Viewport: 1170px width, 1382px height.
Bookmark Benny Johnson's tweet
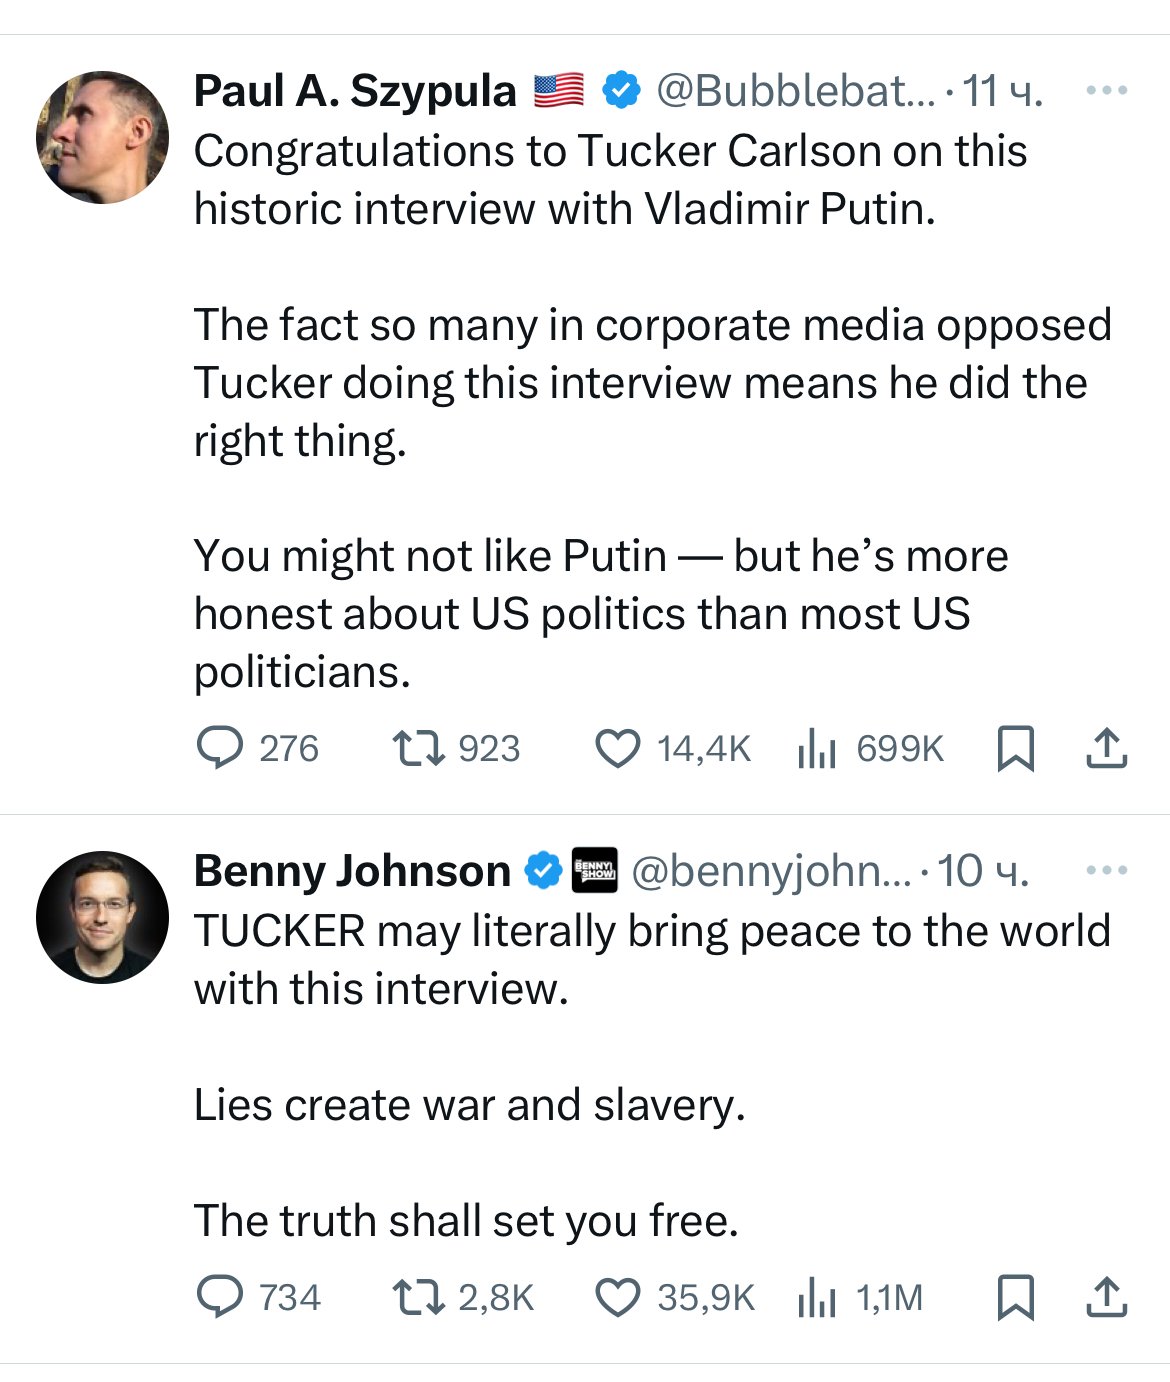coord(1016,1297)
